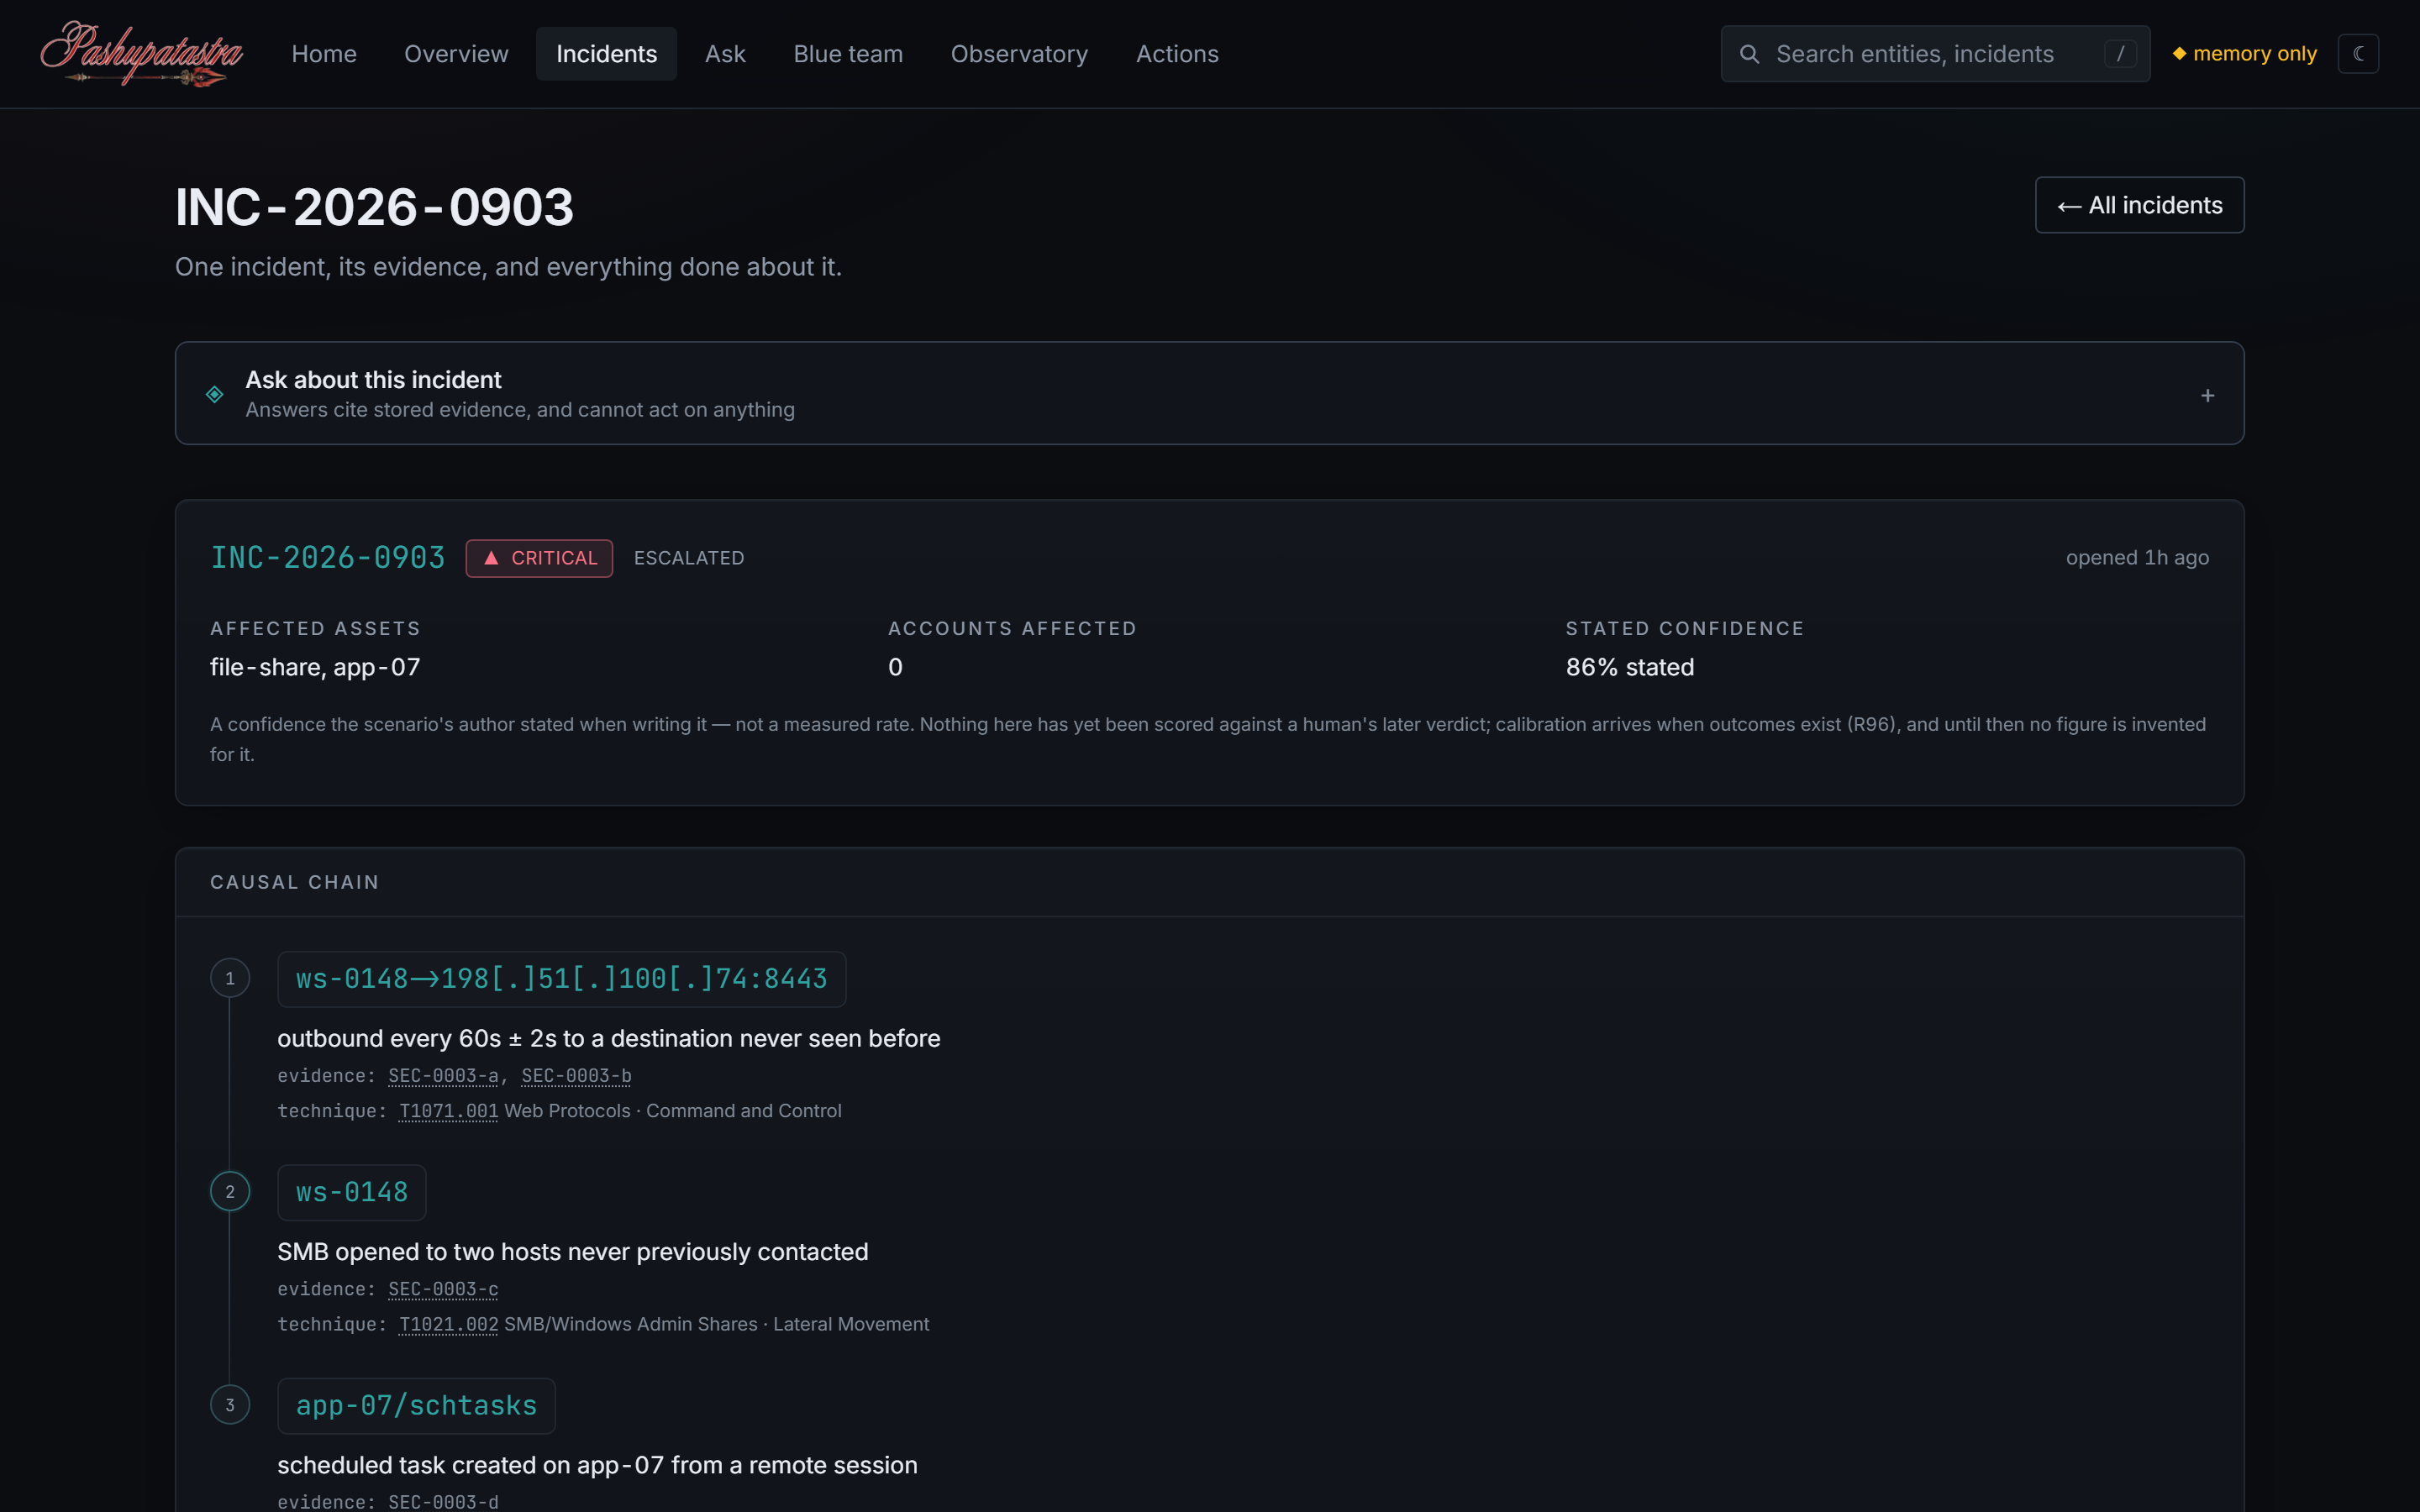
Task: Click causal chain step 3 marker
Action: [230, 1404]
